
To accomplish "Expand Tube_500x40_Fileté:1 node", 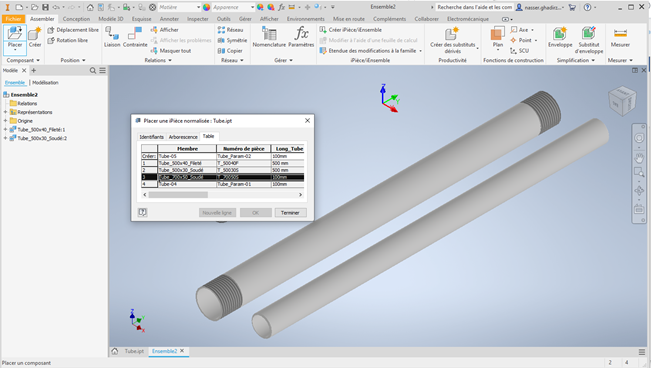I will click(x=5, y=130).
